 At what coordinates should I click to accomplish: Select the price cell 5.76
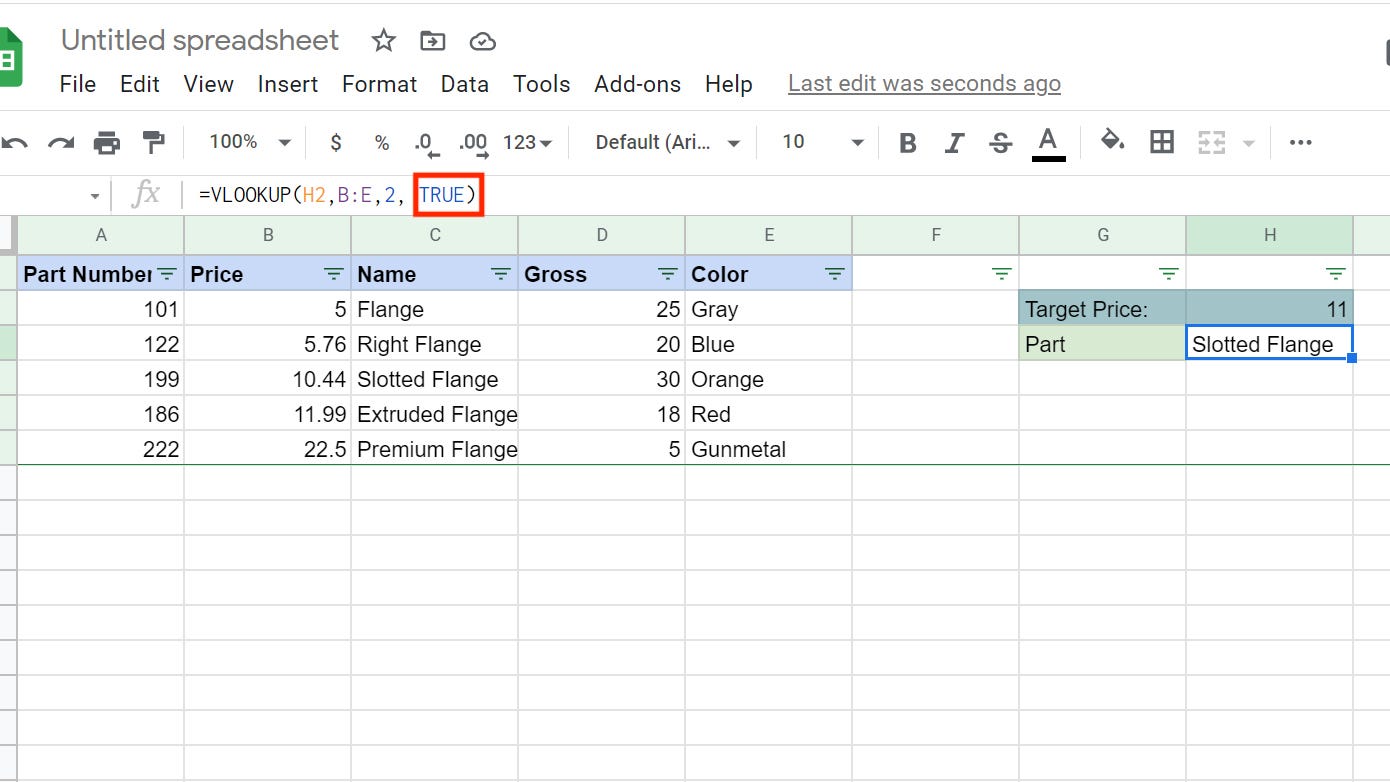click(268, 343)
